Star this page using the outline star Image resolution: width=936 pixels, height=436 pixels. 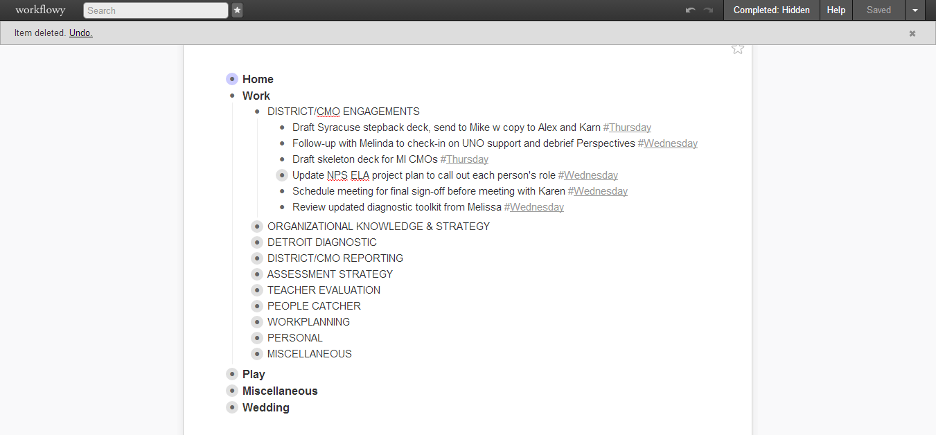pyautogui.click(x=738, y=47)
